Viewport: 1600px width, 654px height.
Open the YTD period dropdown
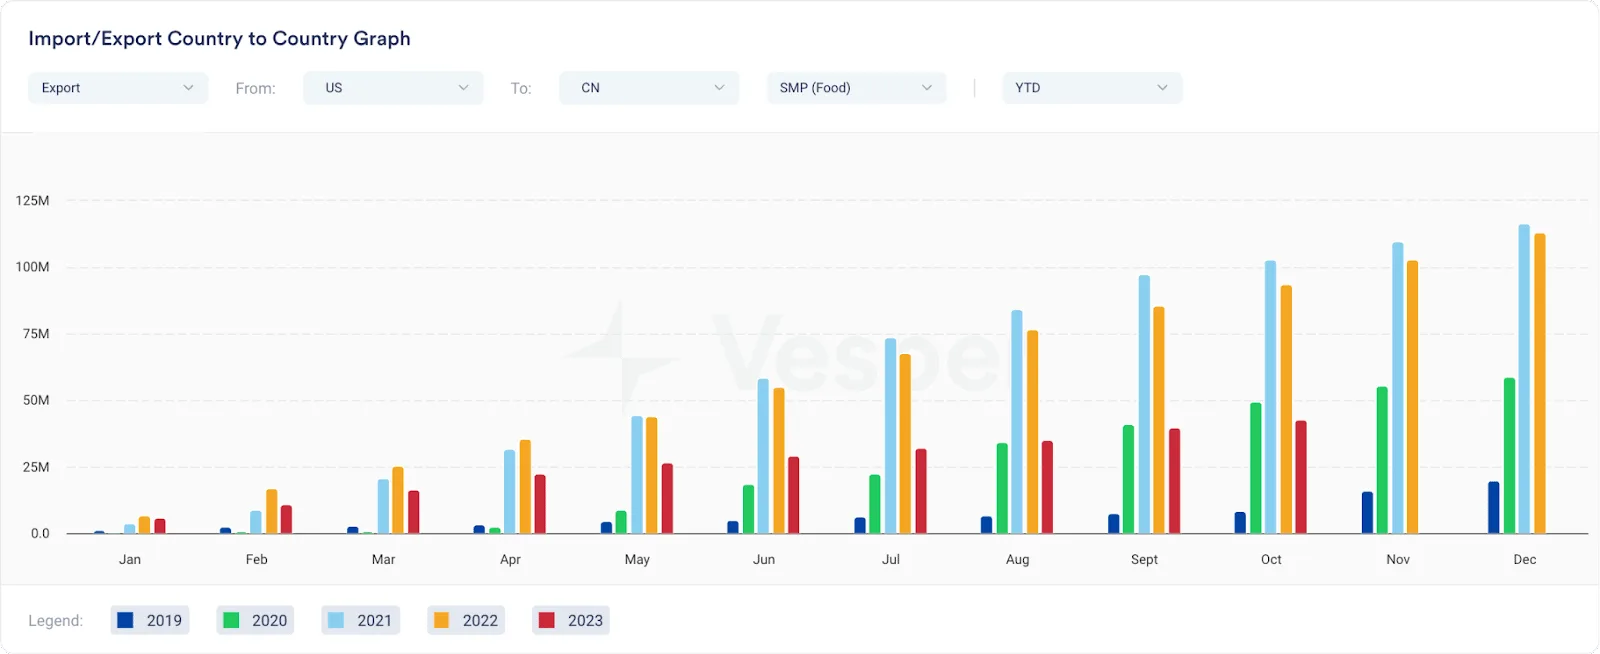[1092, 88]
